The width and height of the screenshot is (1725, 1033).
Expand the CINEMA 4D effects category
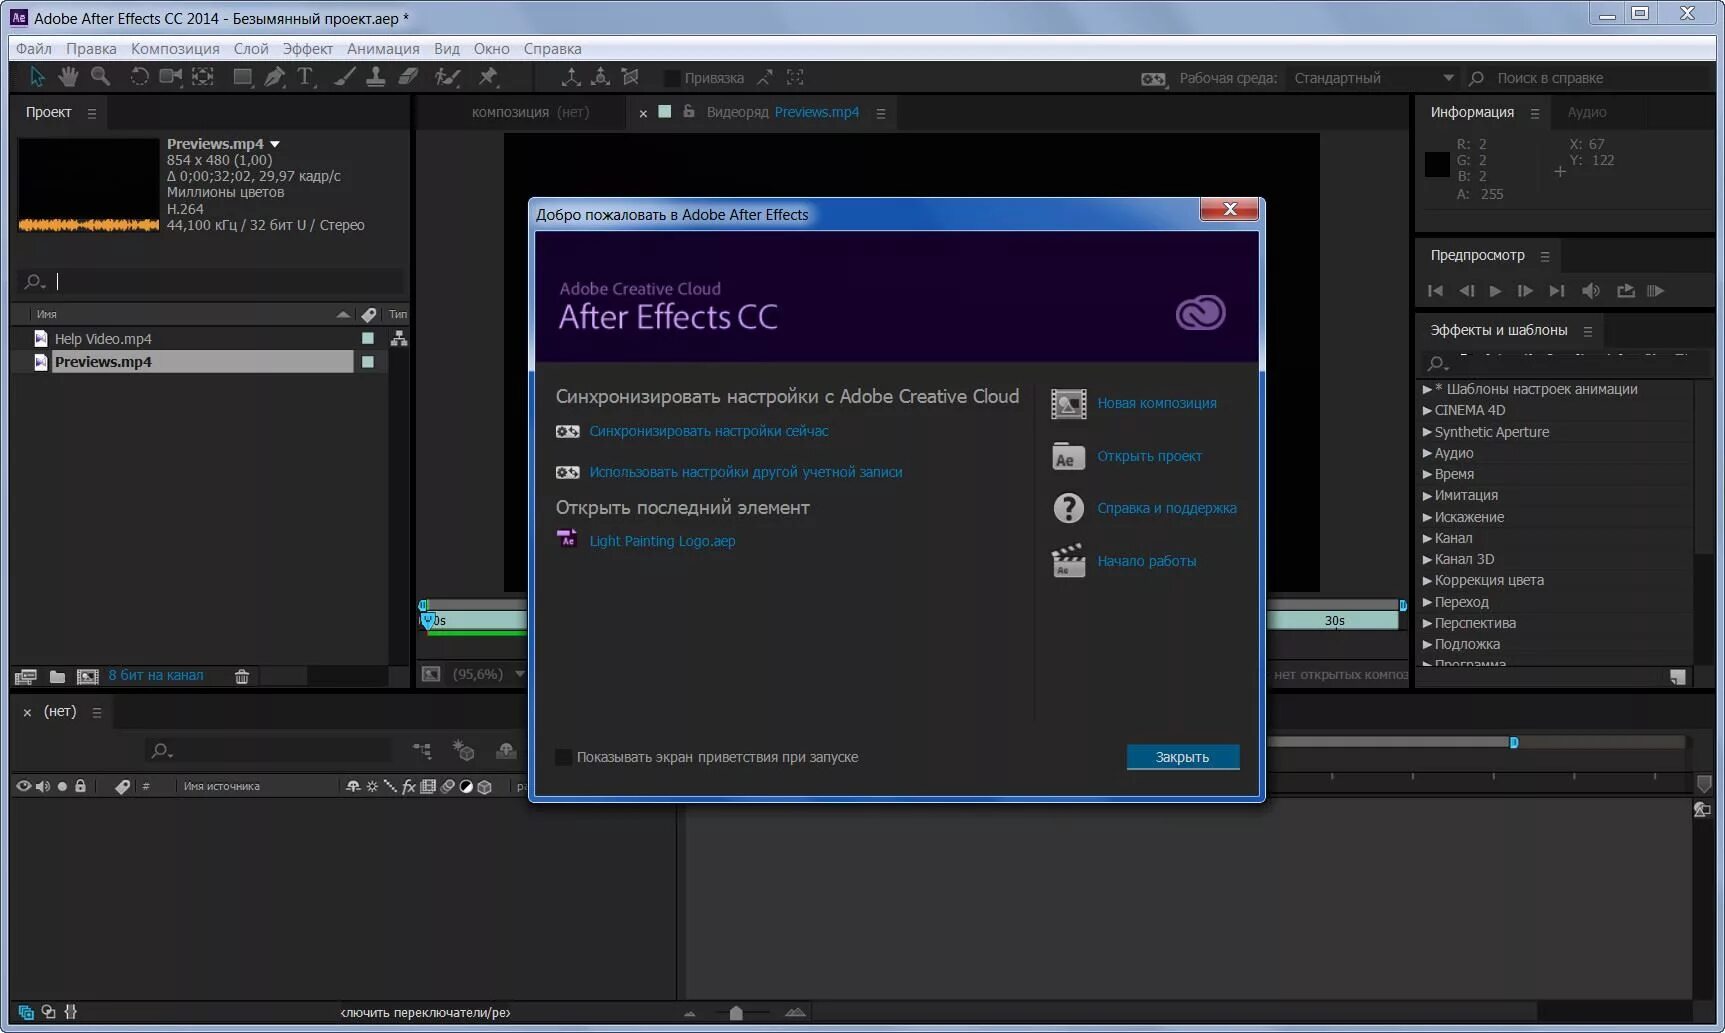[x=1427, y=410]
